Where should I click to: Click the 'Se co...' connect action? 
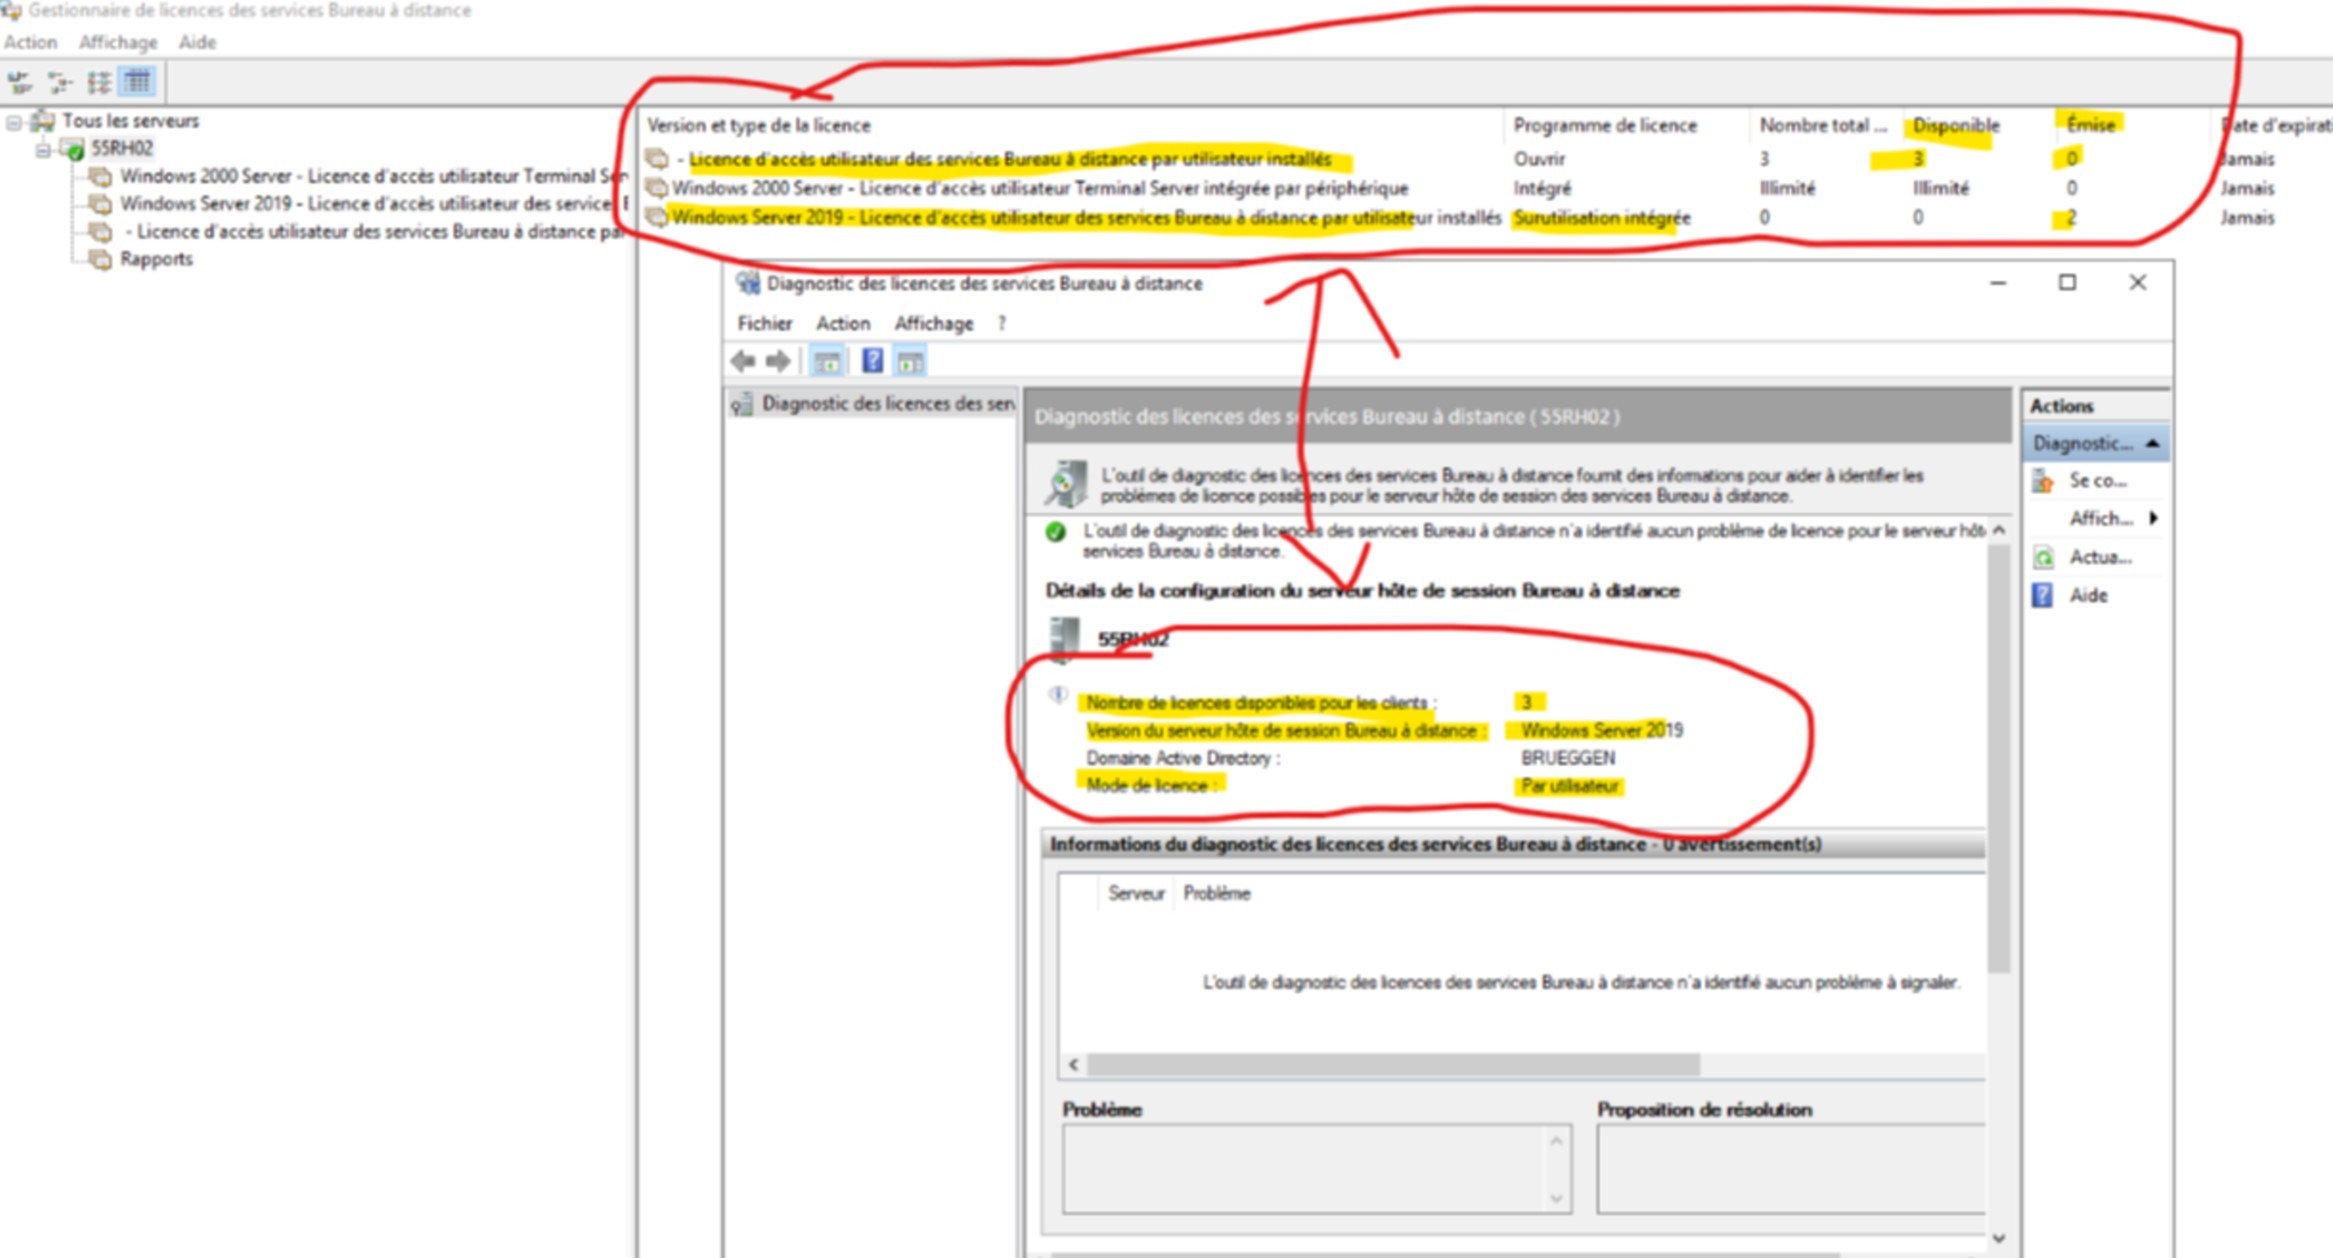[x=2096, y=481]
